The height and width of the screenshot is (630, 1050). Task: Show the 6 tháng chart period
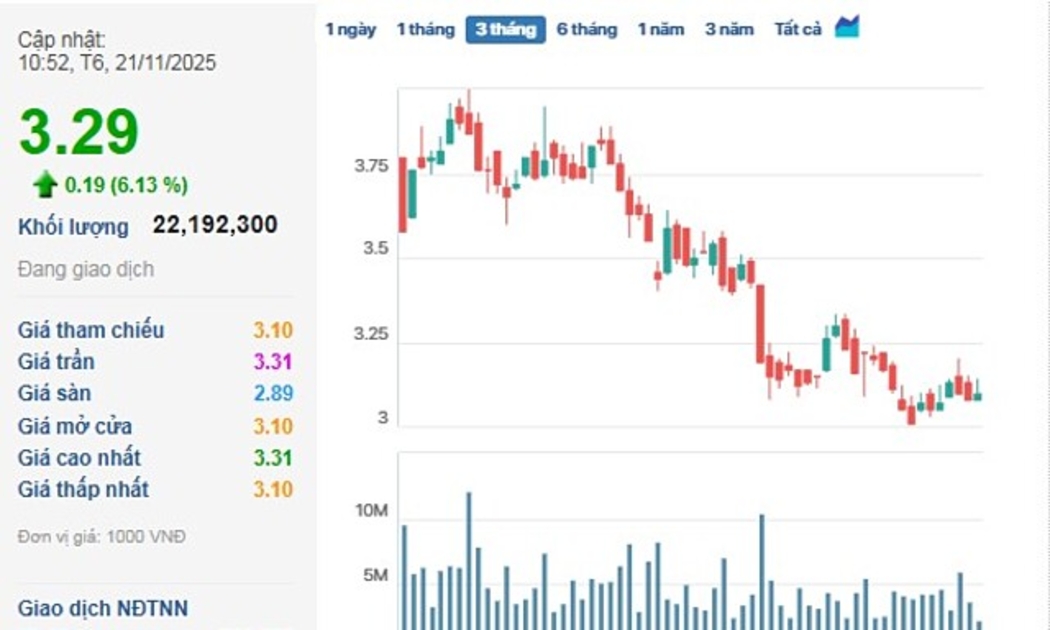coord(587,29)
